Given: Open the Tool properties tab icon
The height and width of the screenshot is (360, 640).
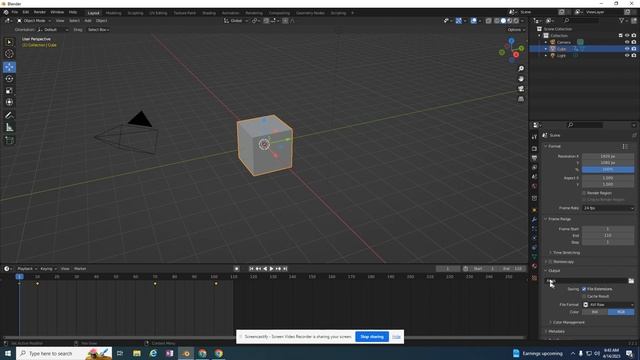Looking at the screenshot, I should click(x=534, y=137).
